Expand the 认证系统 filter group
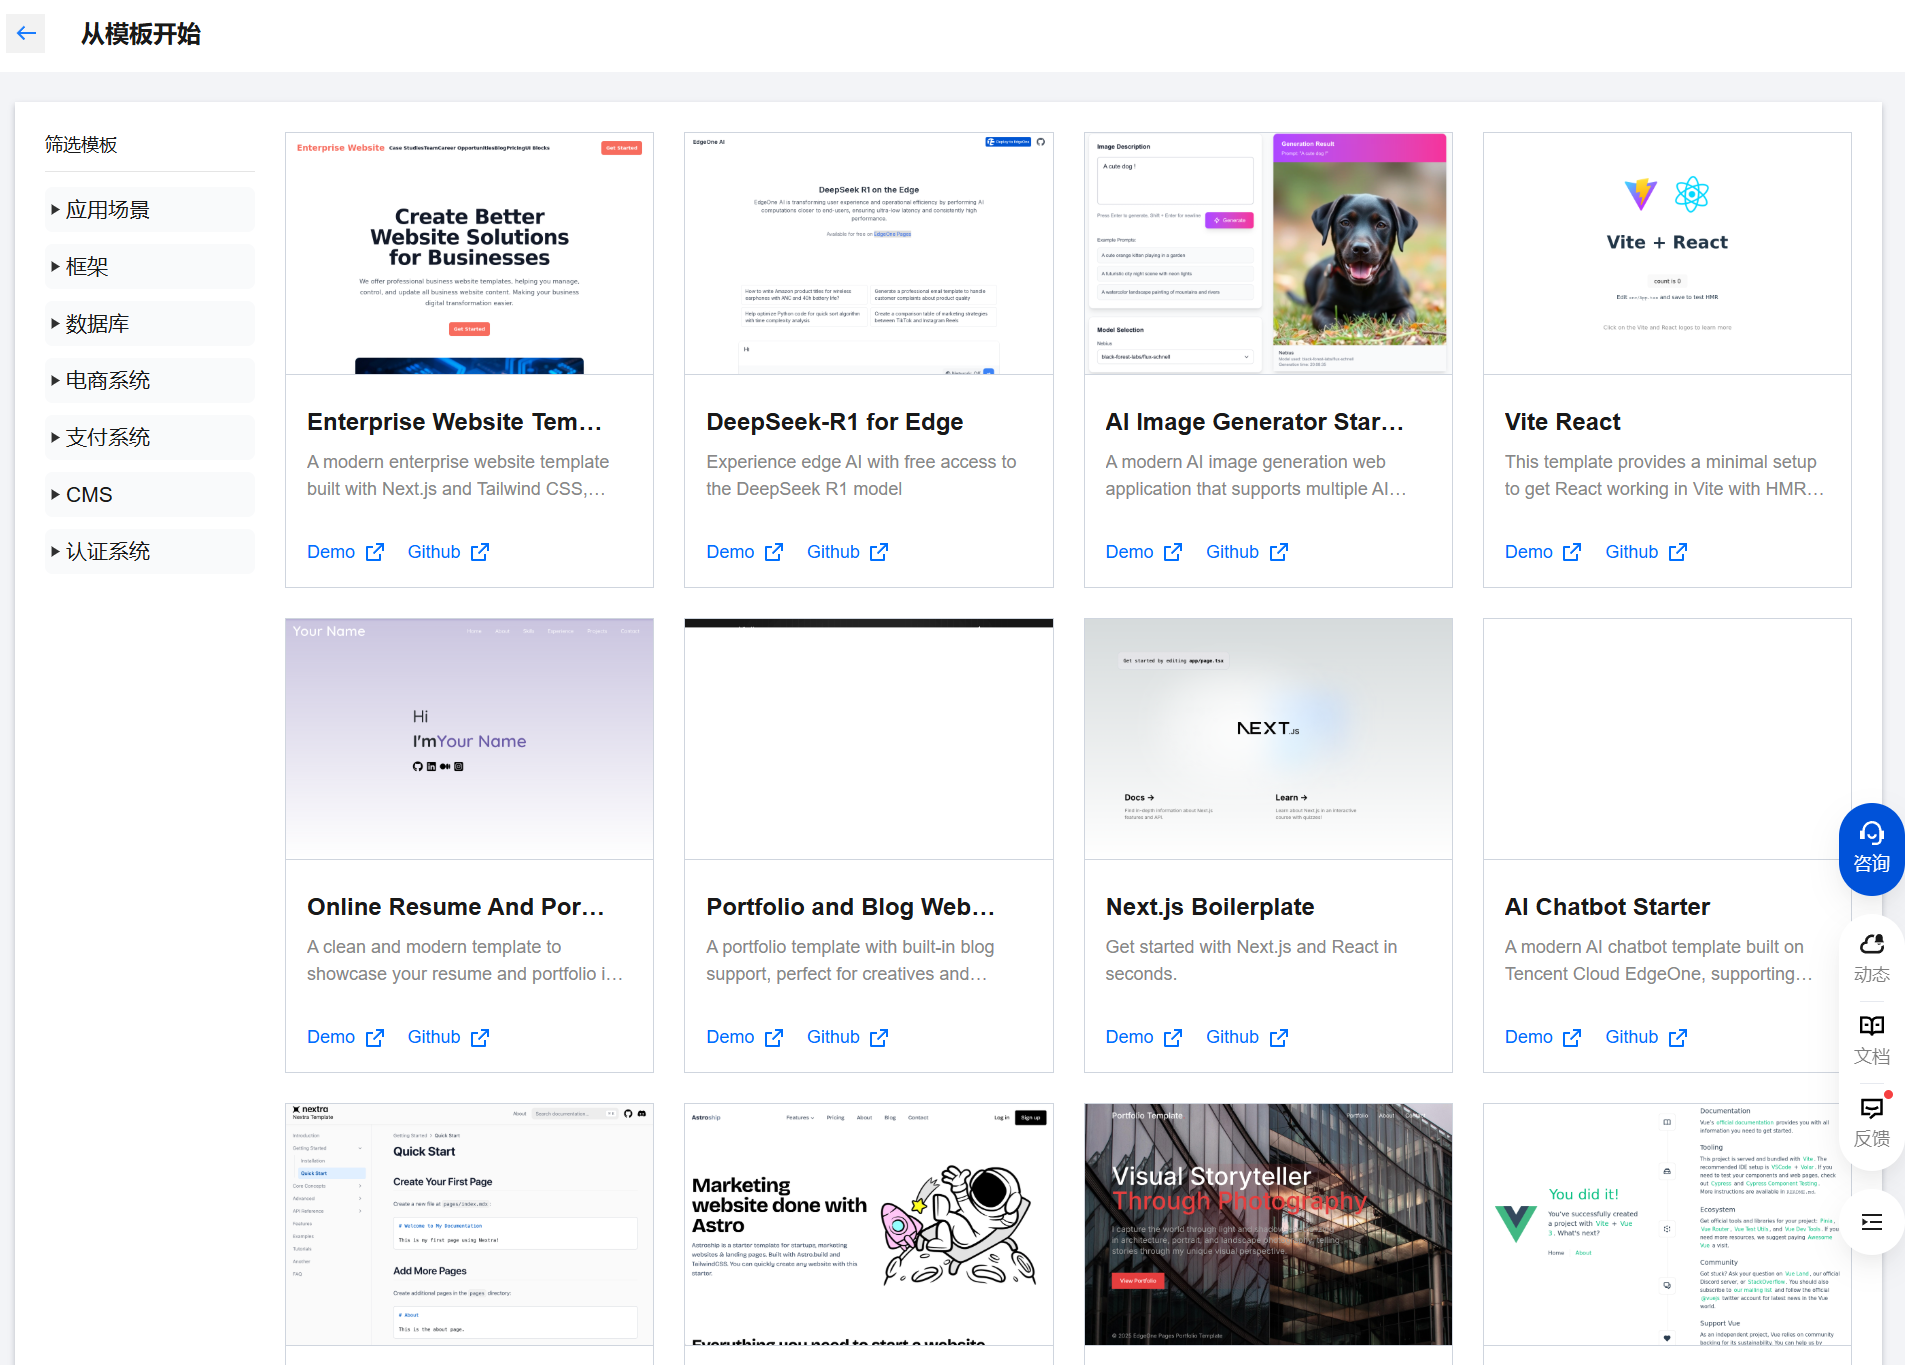 click(150, 552)
